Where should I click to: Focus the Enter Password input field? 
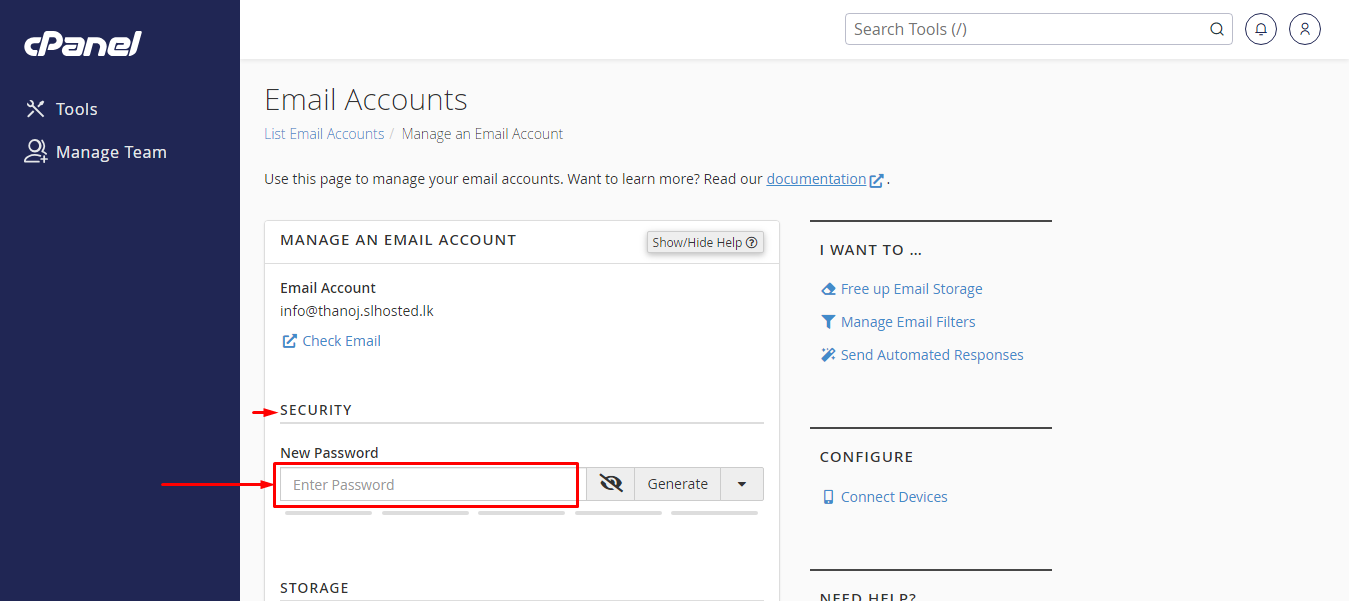[x=426, y=485]
